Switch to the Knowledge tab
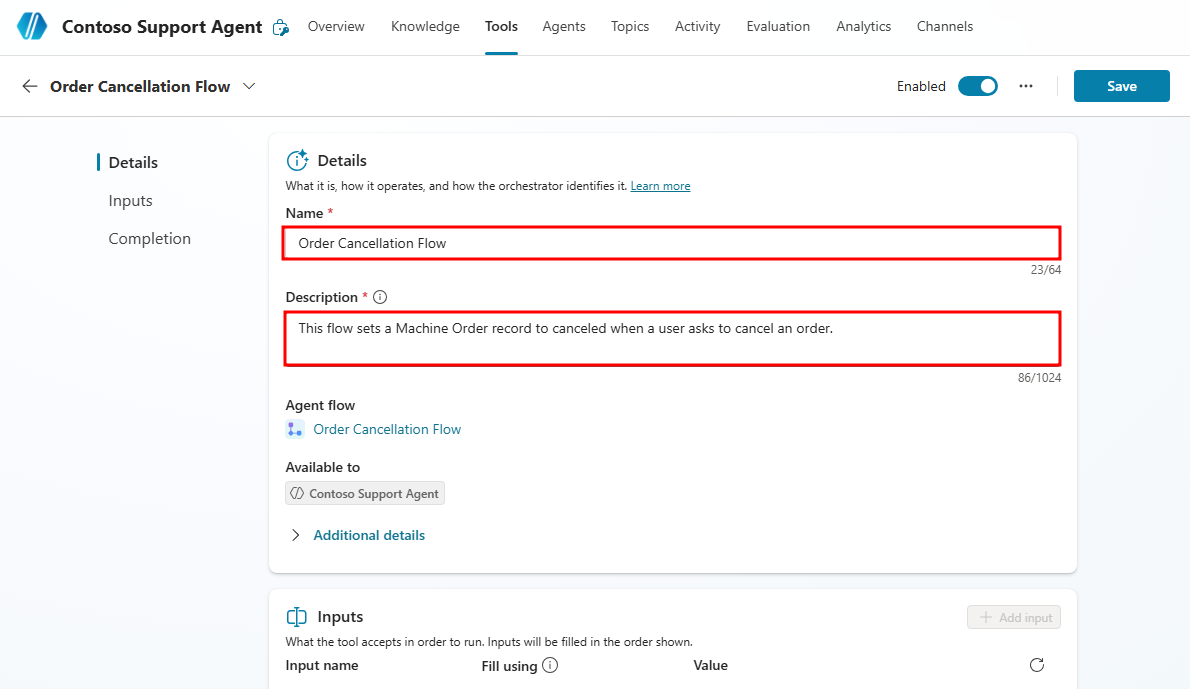The height and width of the screenshot is (689, 1190). 425,27
